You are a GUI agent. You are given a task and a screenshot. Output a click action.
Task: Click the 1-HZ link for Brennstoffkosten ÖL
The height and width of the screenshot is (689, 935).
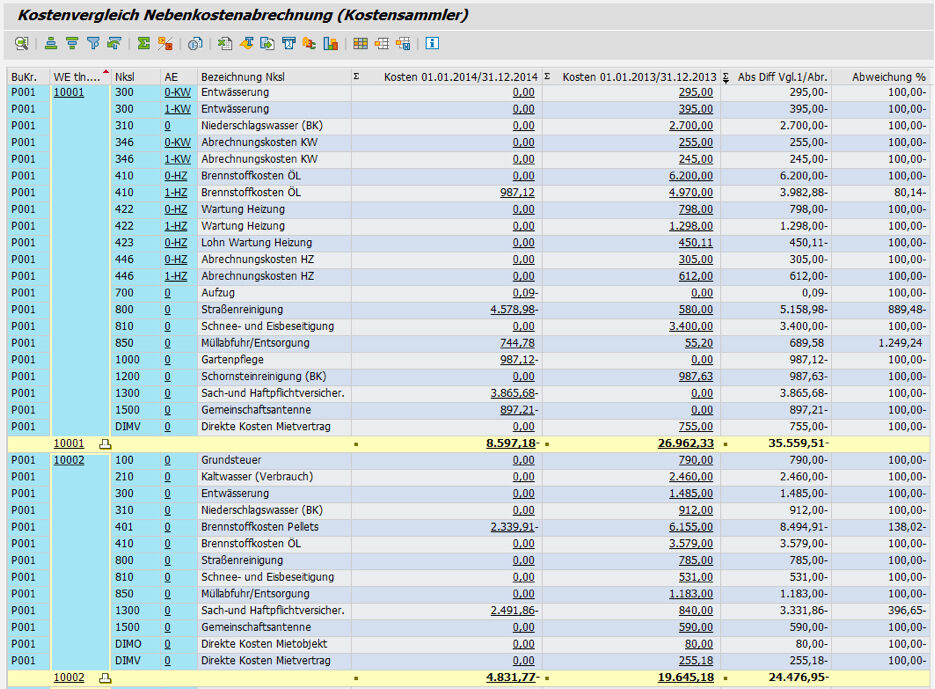(x=176, y=192)
